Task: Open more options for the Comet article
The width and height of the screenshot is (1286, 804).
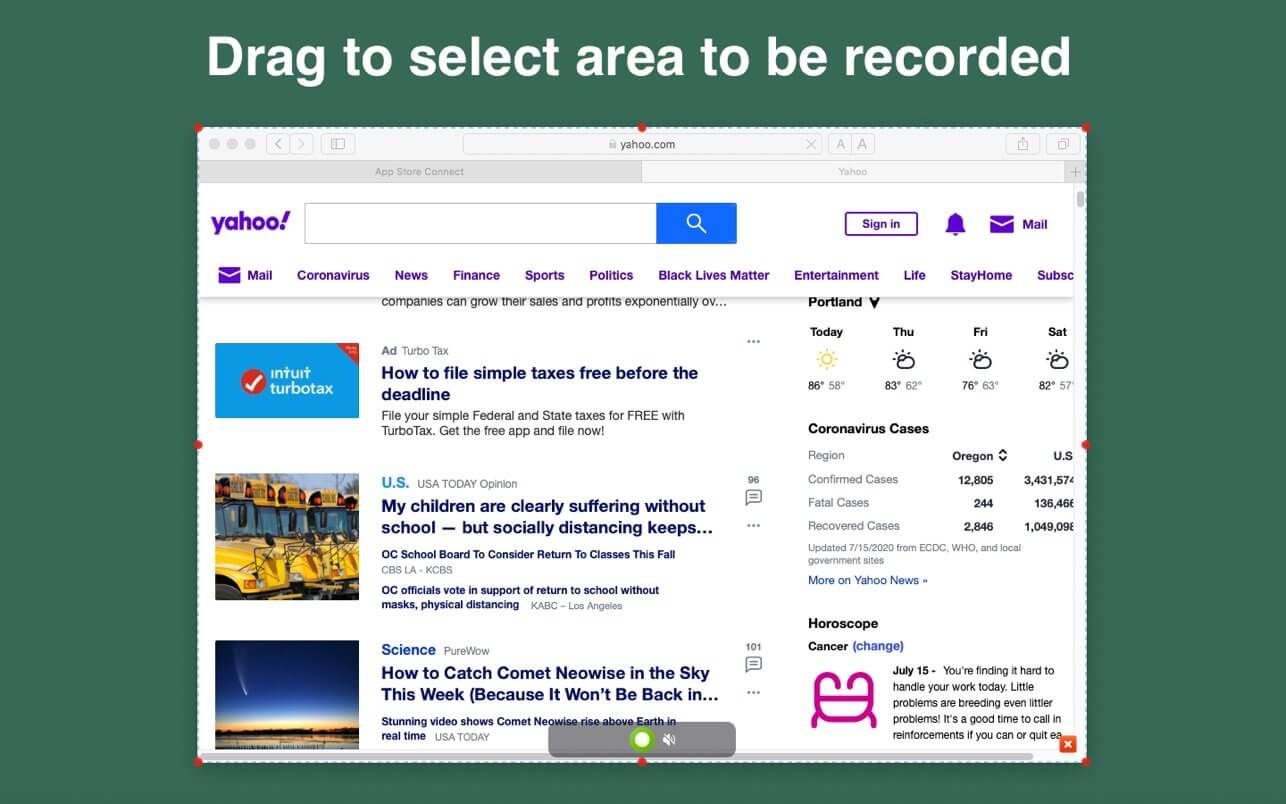Action: point(753,692)
